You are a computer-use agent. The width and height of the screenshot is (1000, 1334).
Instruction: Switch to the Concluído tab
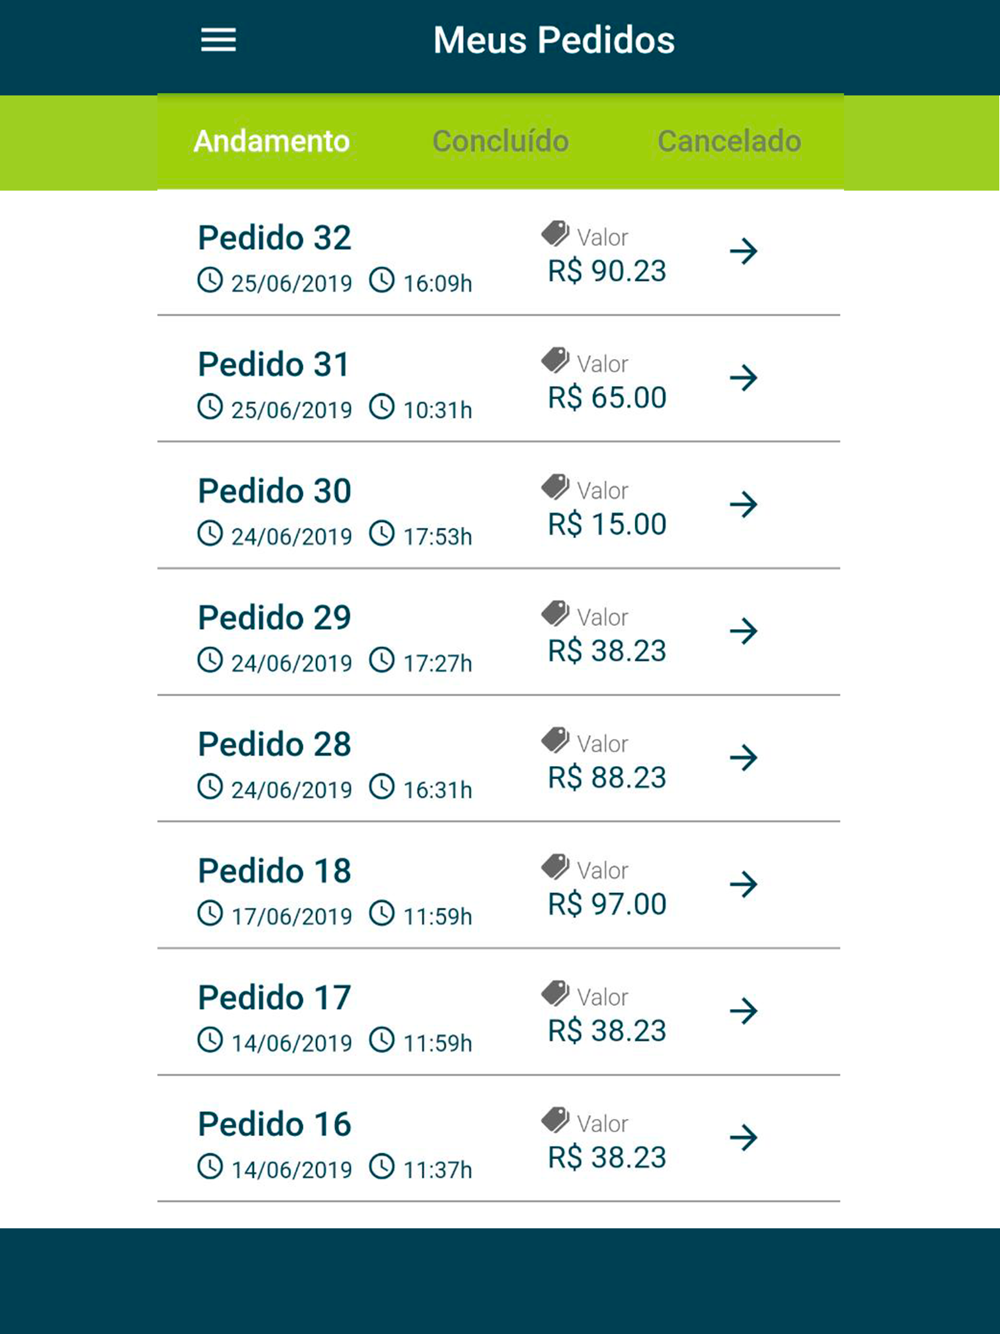[x=500, y=141]
